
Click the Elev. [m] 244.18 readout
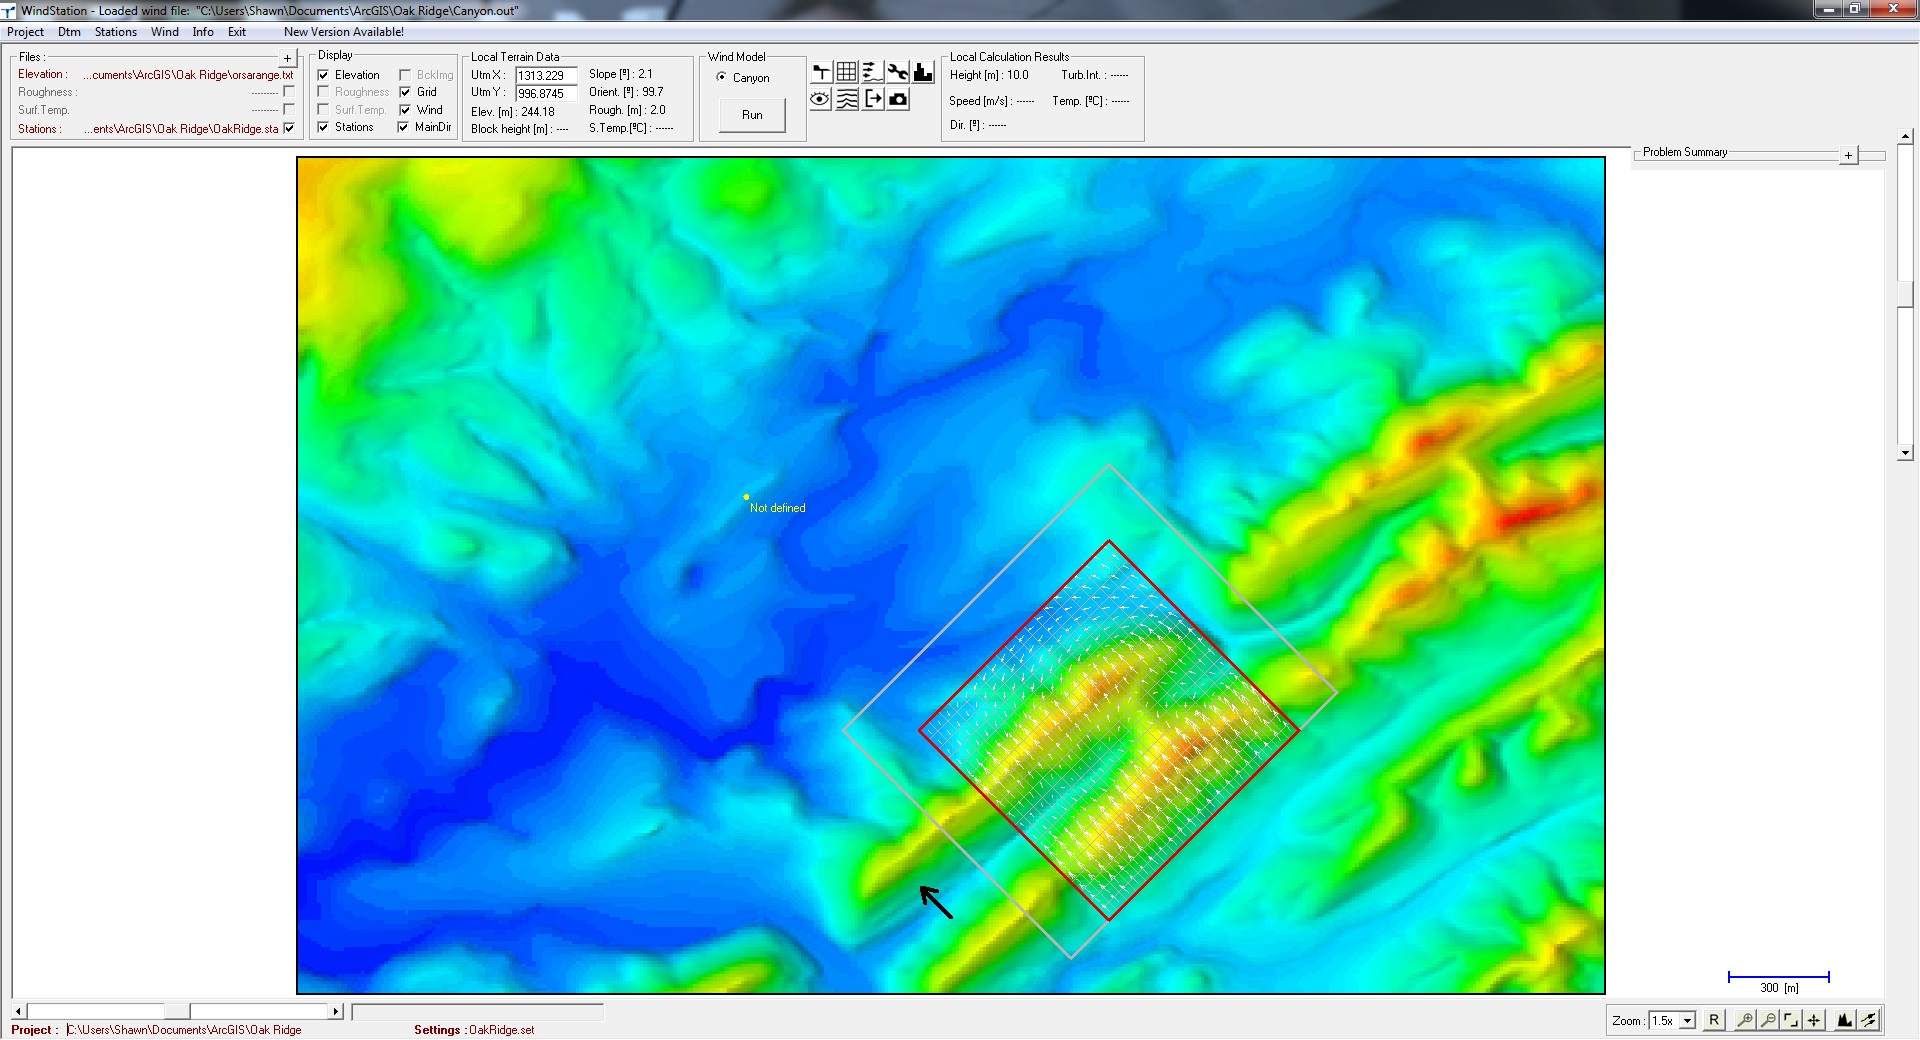tap(513, 112)
